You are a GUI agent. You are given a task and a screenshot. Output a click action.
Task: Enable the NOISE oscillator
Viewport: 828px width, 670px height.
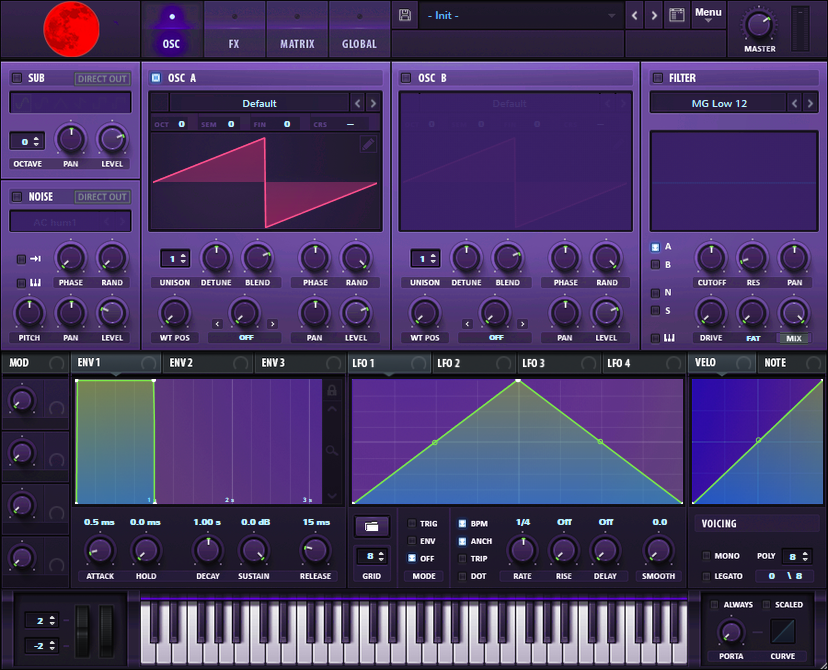[17, 196]
